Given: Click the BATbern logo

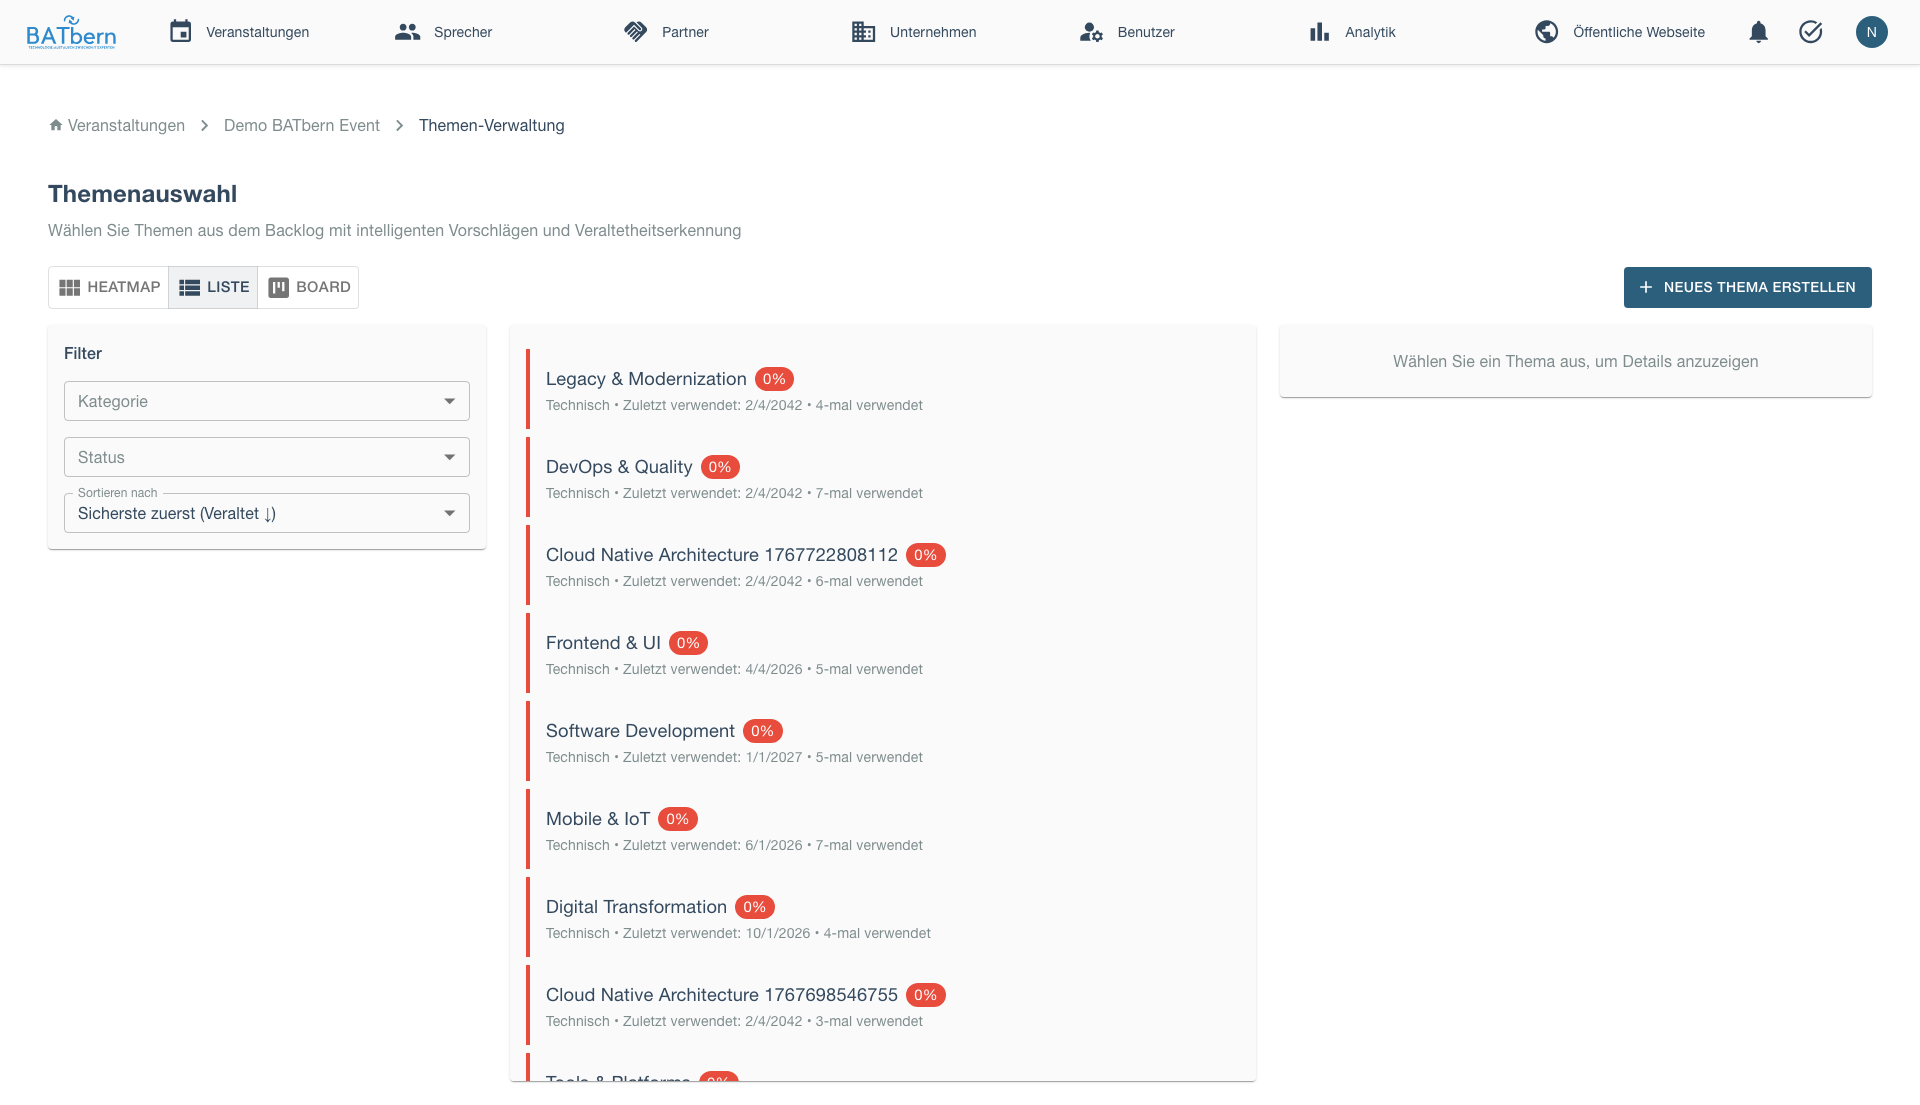Looking at the screenshot, I should [71, 32].
